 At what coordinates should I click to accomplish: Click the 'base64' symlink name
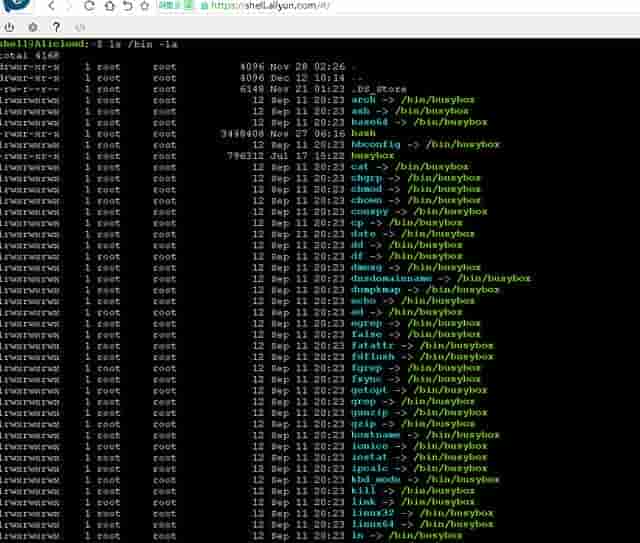point(369,122)
